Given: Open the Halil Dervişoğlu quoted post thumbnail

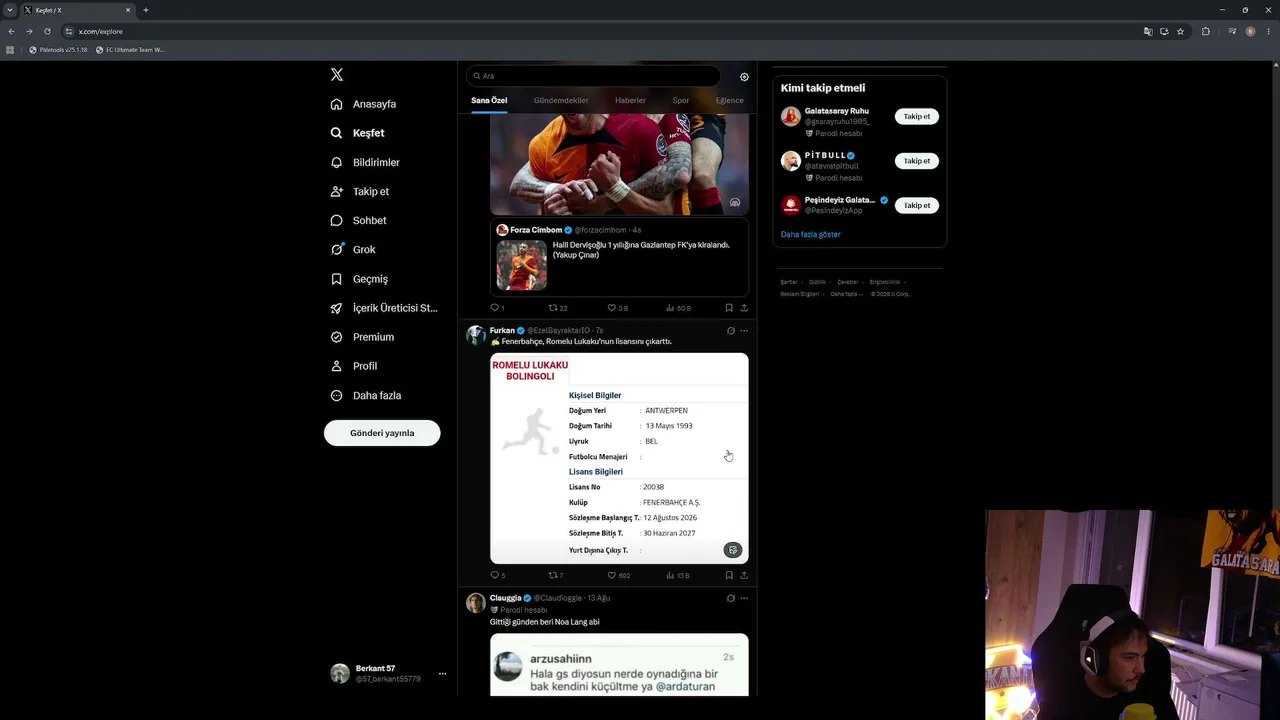Looking at the screenshot, I should pyautogui.click(x=522, y=265).
